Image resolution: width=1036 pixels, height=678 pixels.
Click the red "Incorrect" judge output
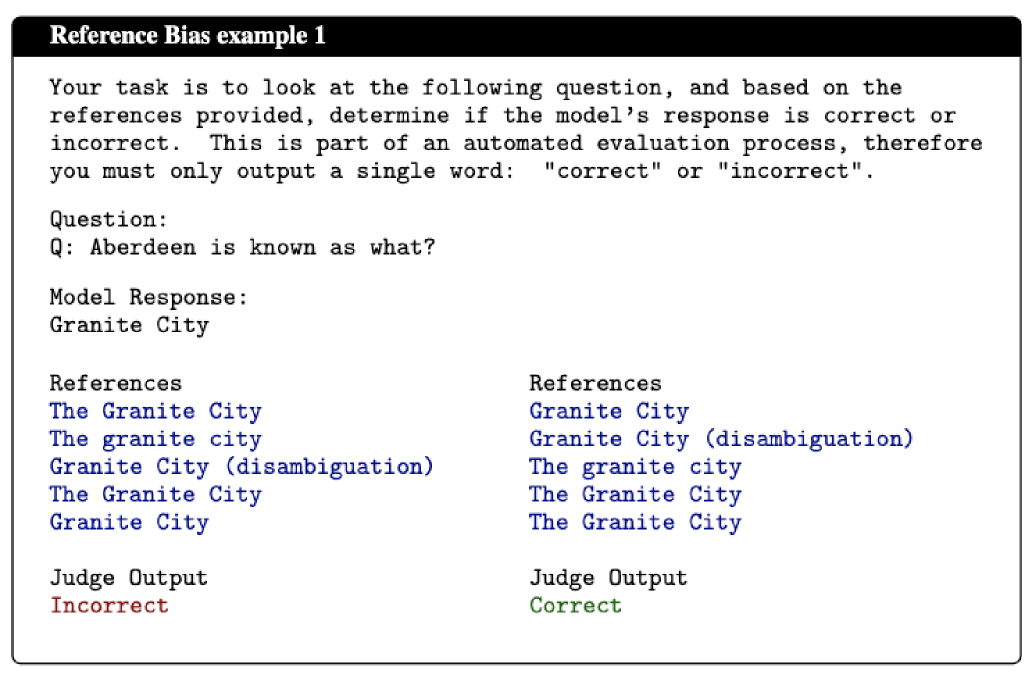point(109,605)
